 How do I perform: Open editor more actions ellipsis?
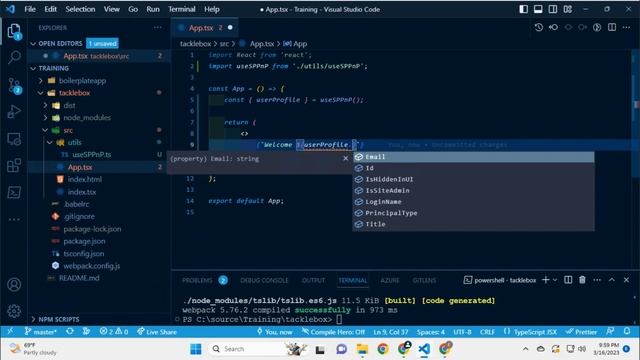click(627, 27)
